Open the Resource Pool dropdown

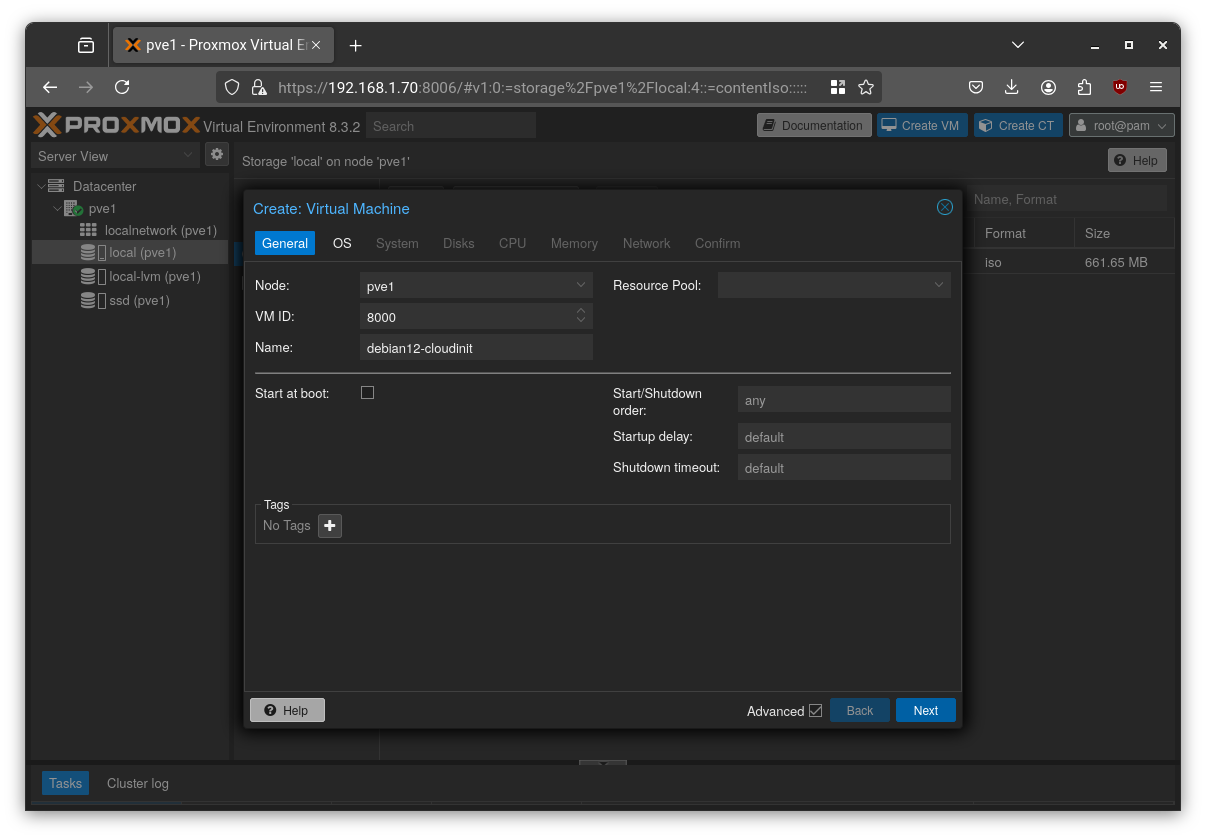(938, 285)
